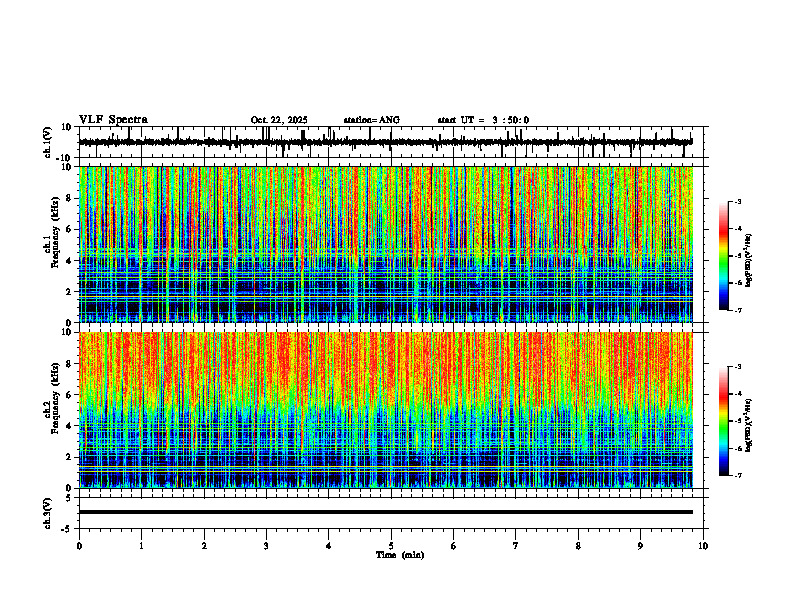Image resolution: width=792 pixels, height=612 pixels.
Task: Click the time axis tick label "3"
Action: coord(266,546)
